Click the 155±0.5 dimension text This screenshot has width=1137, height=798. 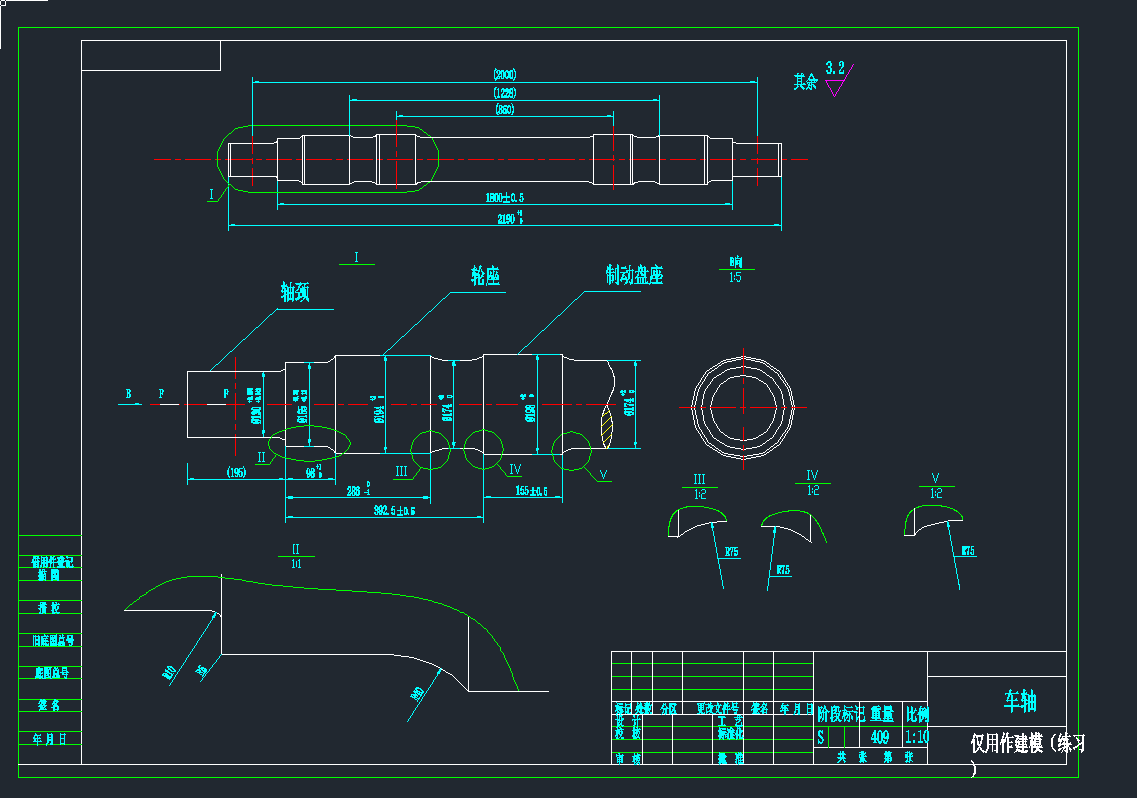(531, 491)
